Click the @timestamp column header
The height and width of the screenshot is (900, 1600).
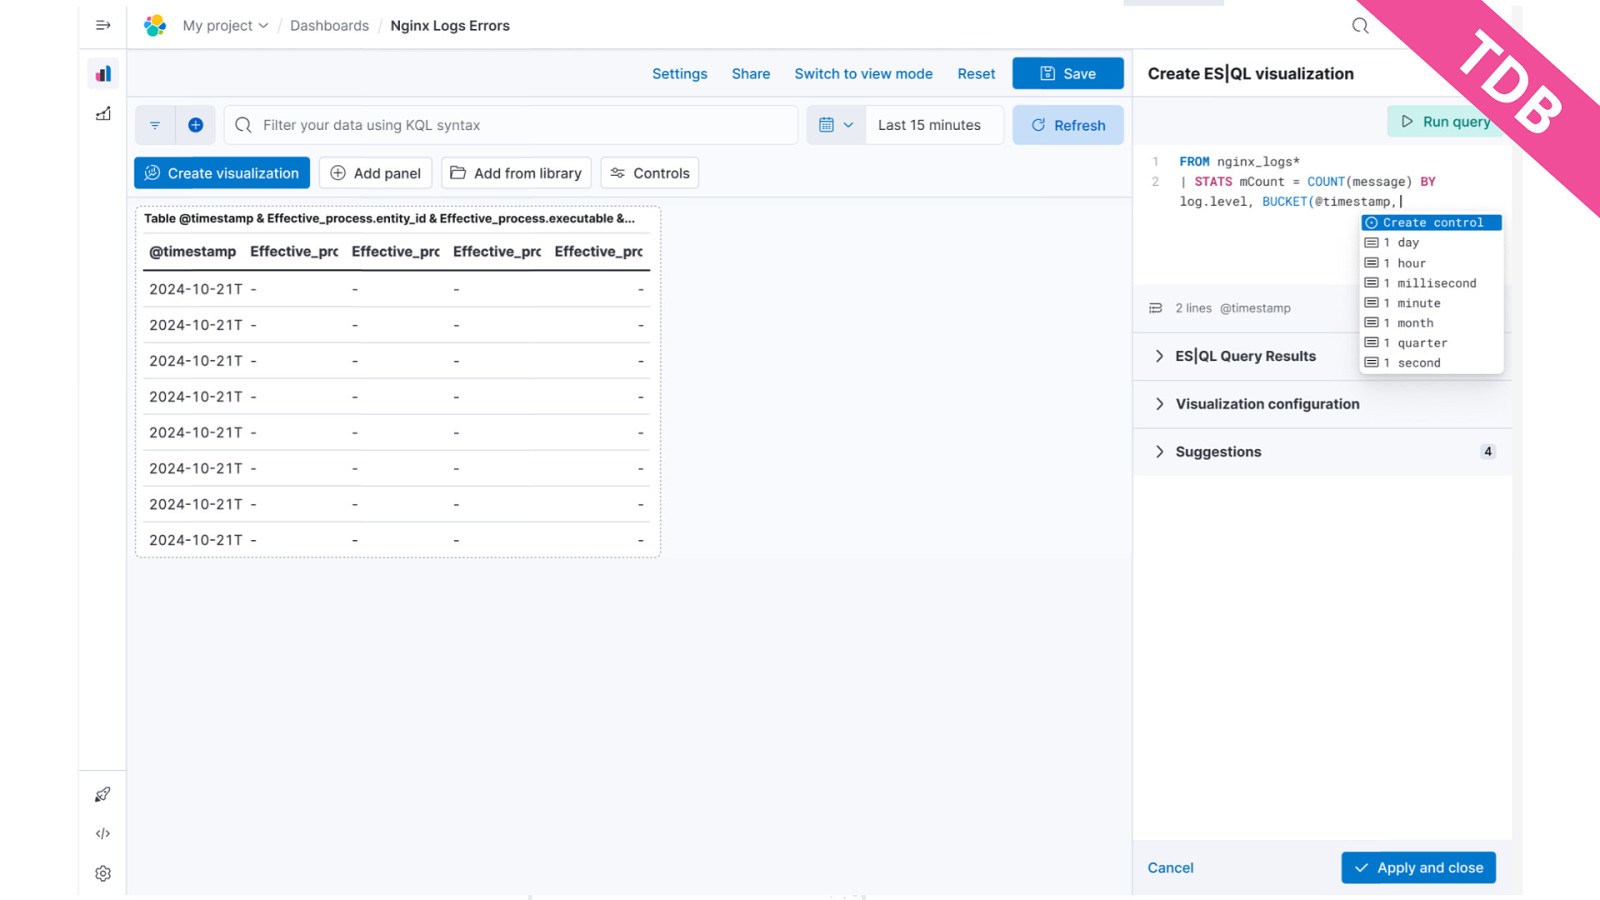193,252
